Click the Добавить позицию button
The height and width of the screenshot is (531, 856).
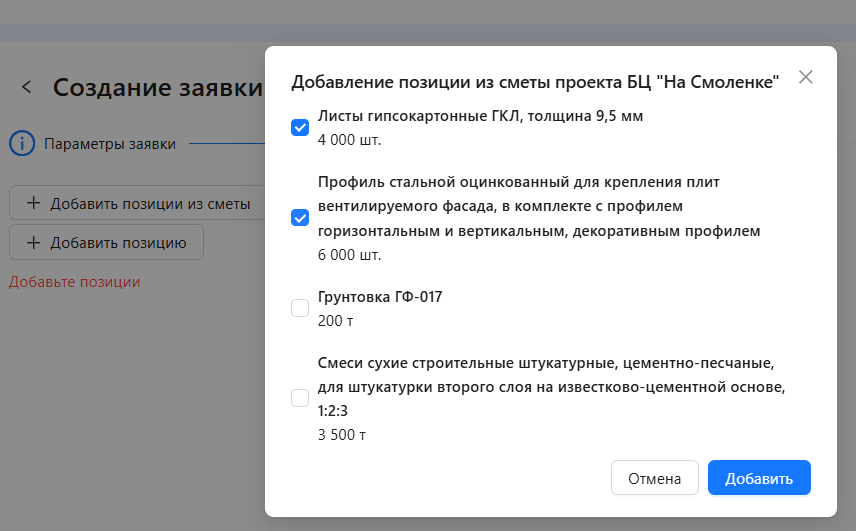(x=106, y=242)
